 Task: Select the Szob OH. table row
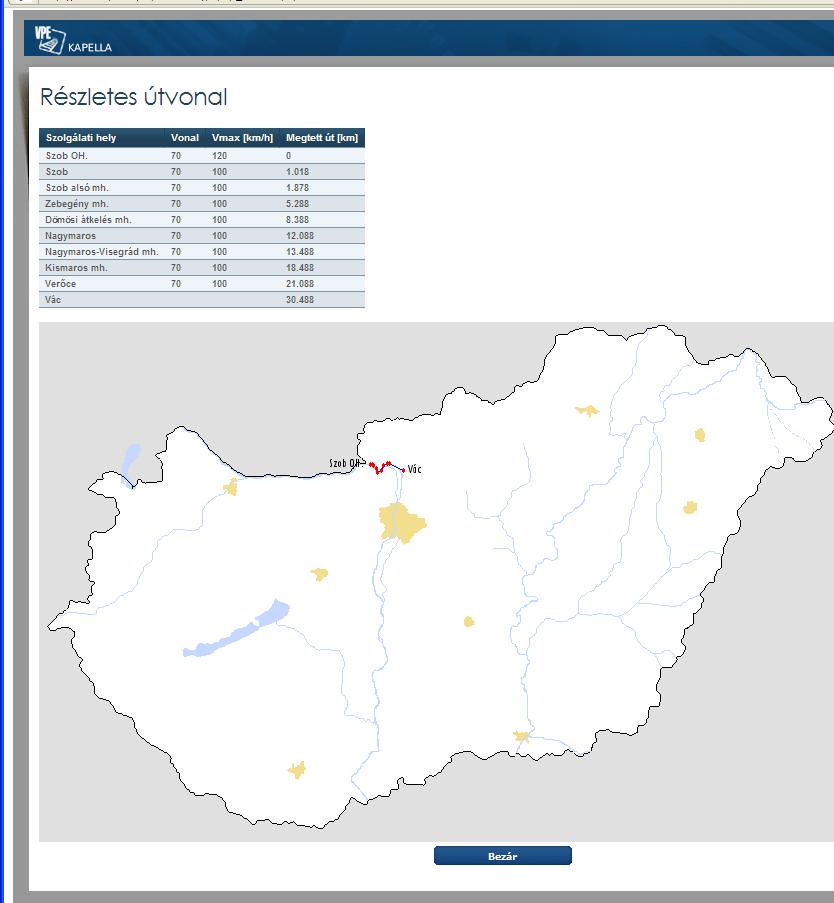[202, 155]
